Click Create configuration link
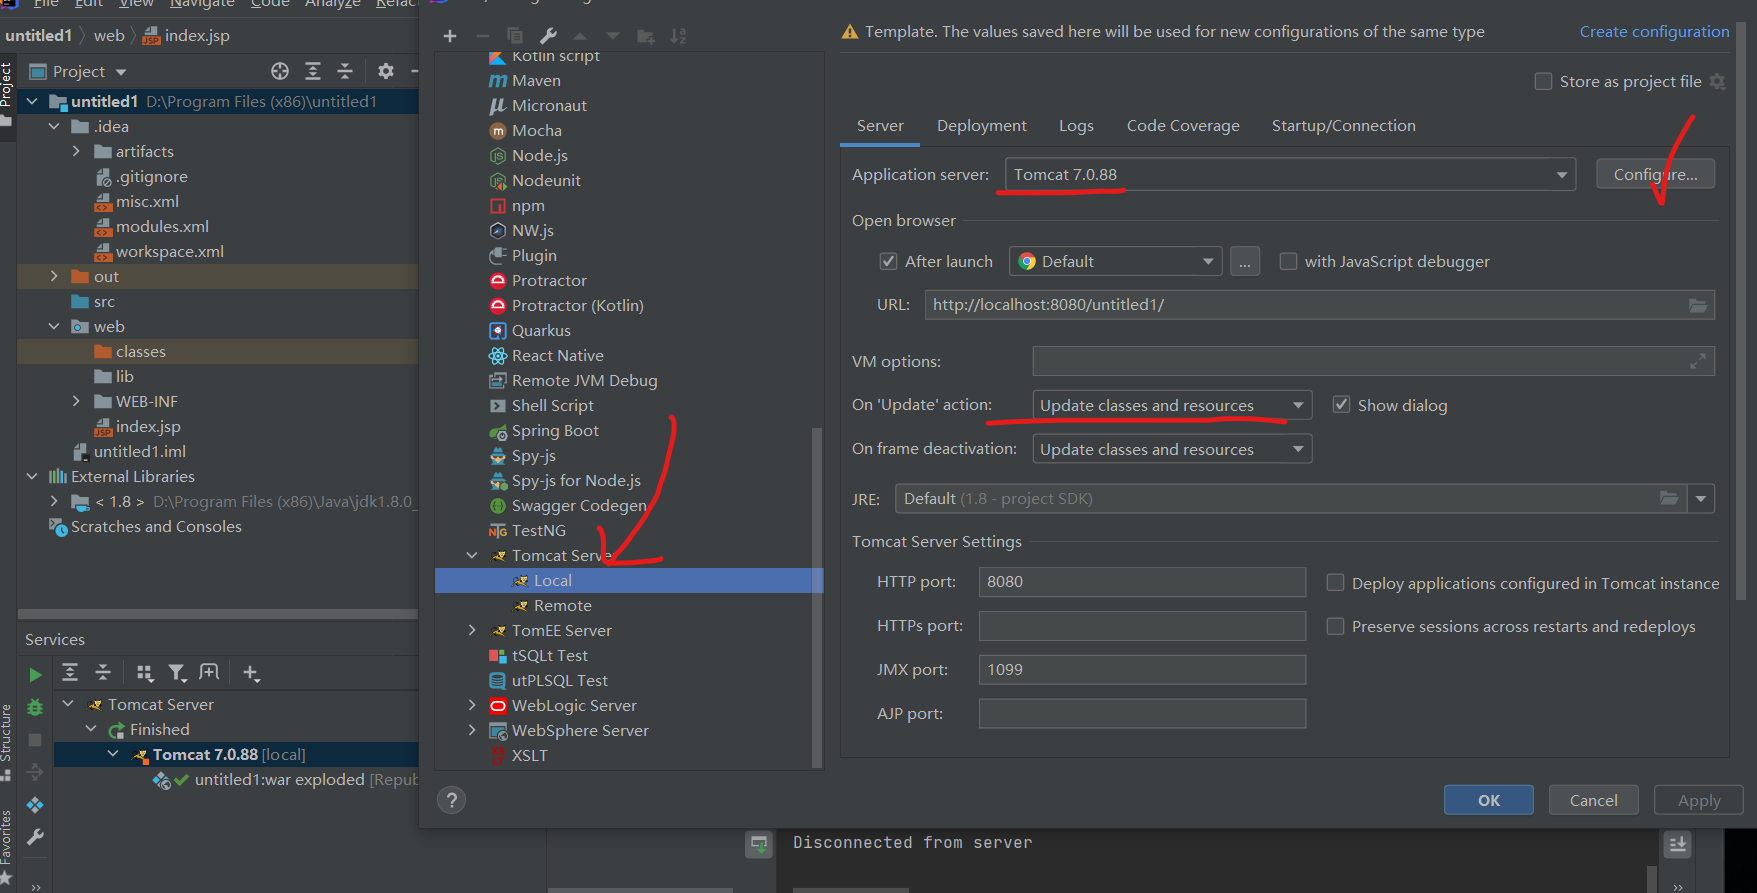Viewport: 1757px width, 893px height. (1654, 32)
